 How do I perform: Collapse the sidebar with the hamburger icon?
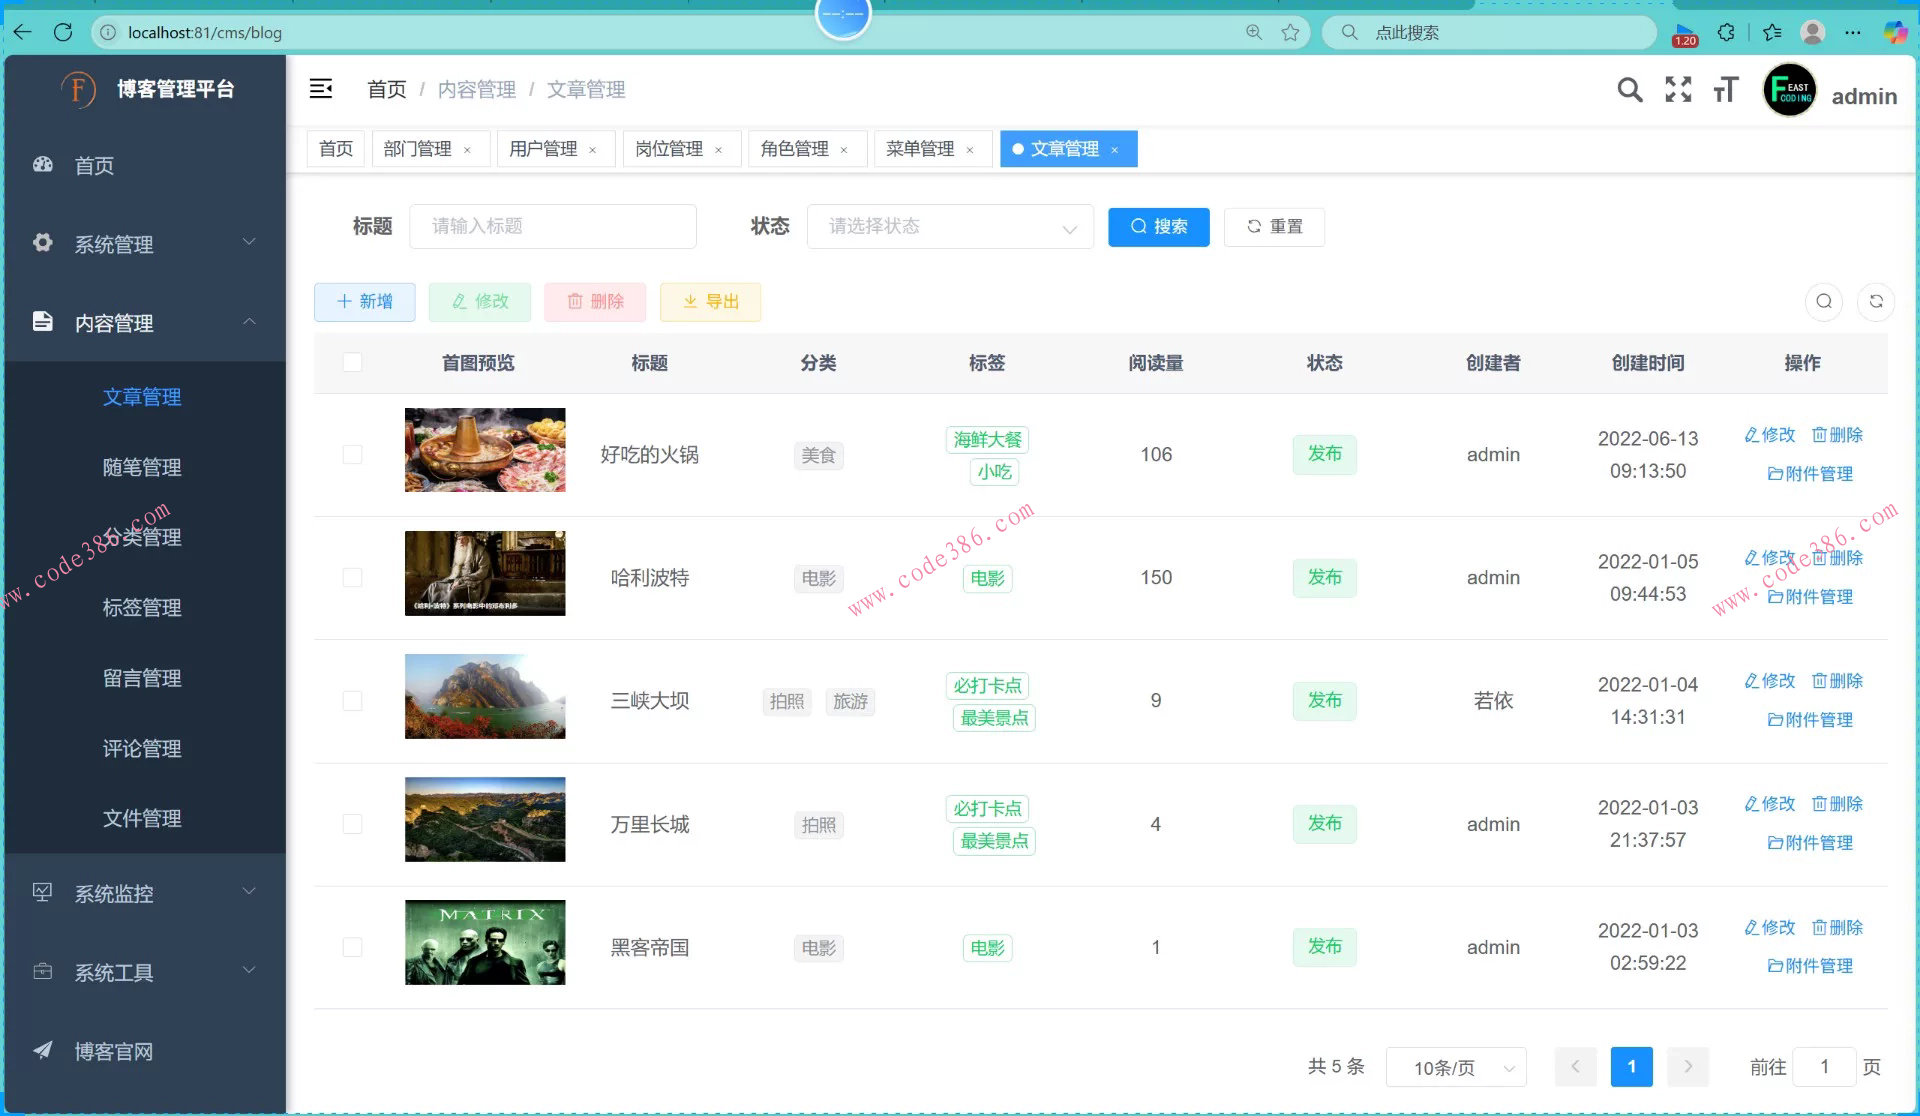[321, 89]
